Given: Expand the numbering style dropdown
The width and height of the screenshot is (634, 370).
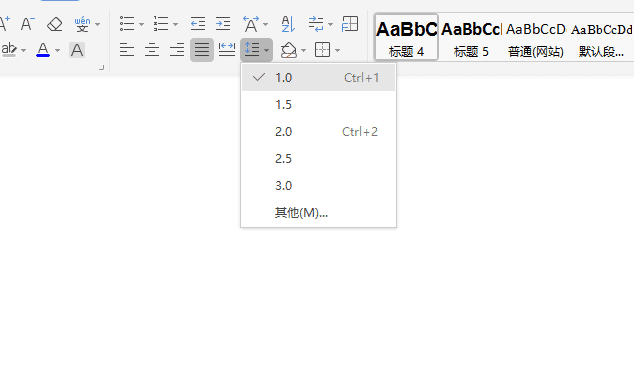Looking at the screenshot, I should (x=175, y=25).
